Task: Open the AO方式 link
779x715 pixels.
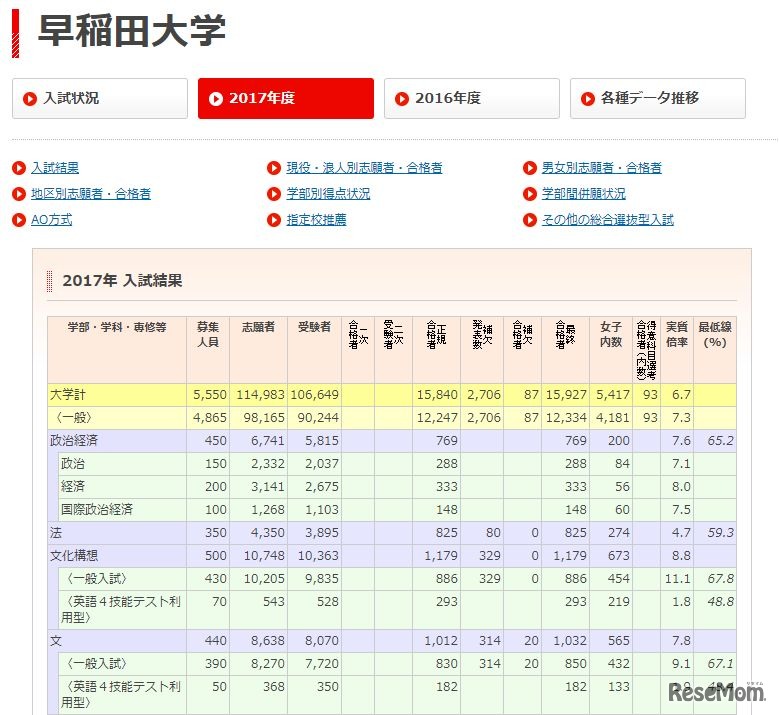Action: (52, 220)
